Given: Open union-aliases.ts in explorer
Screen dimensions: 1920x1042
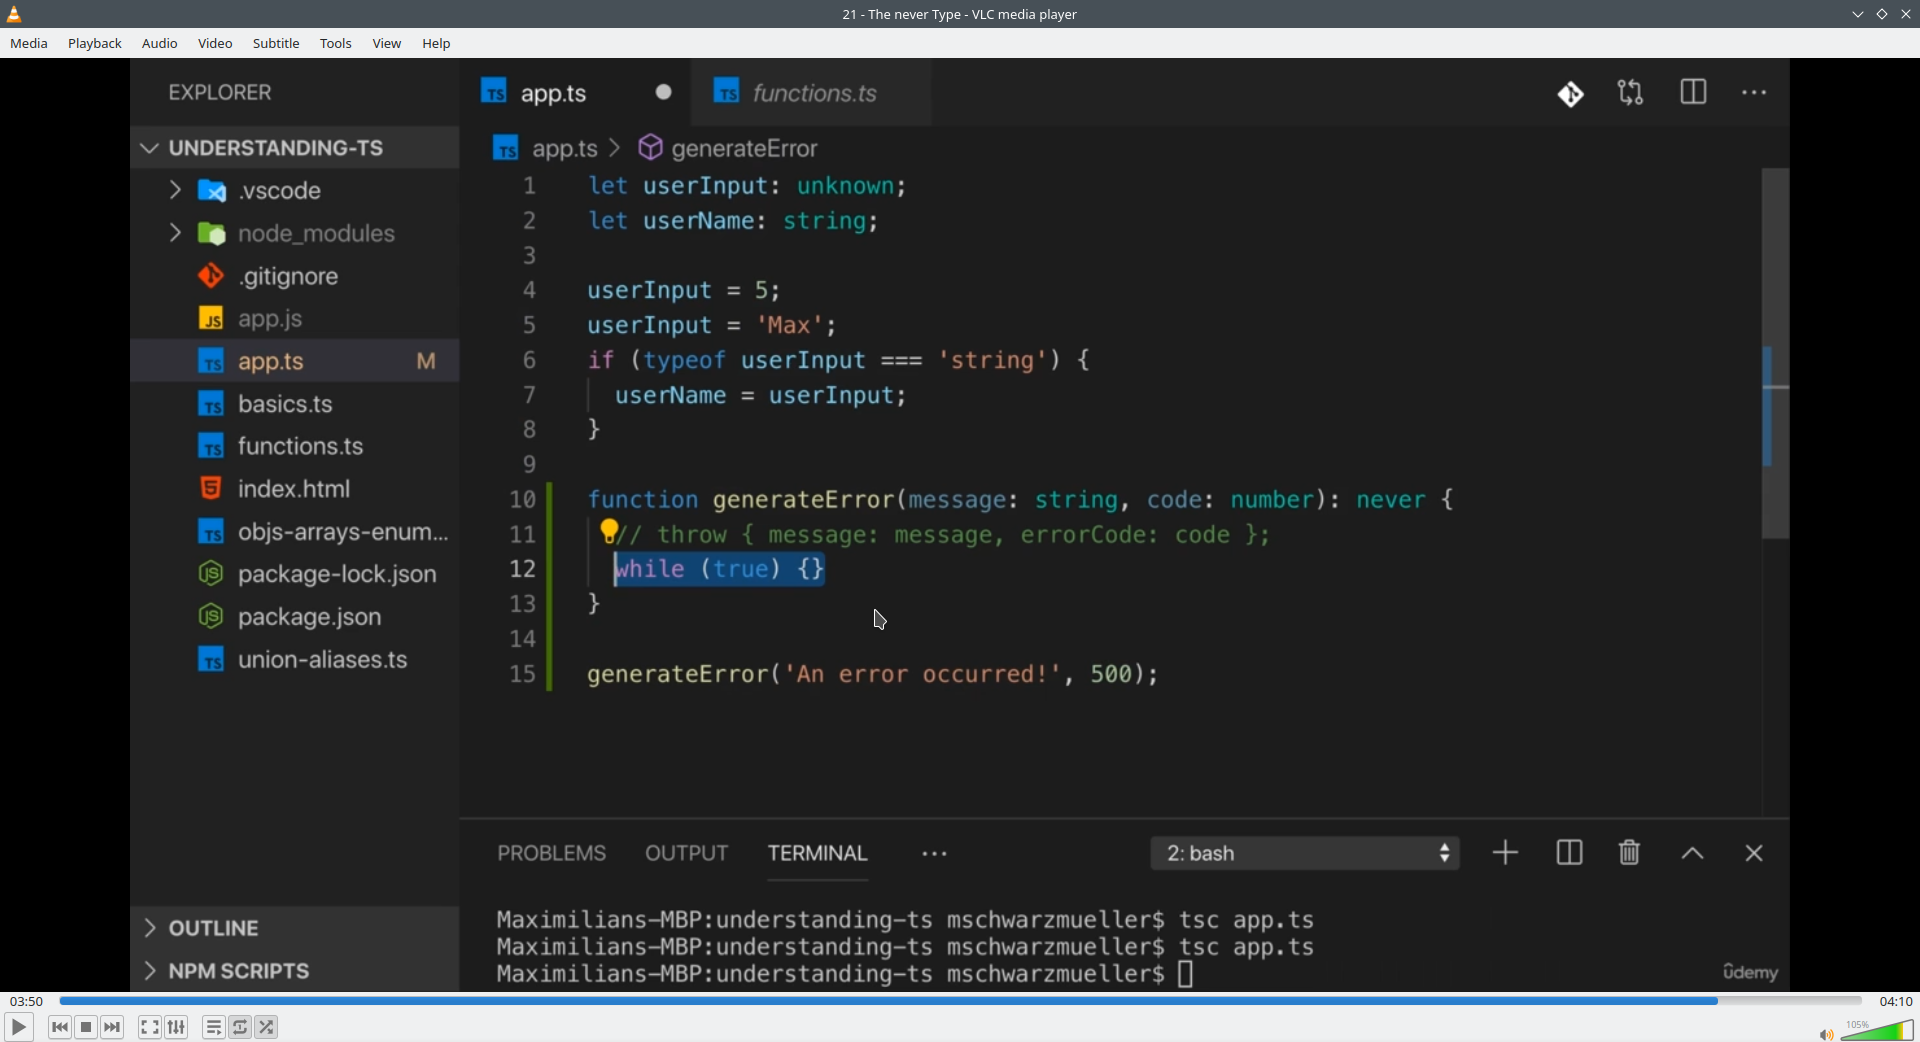Looking at the screenshot, I should (x=295, y=660).
